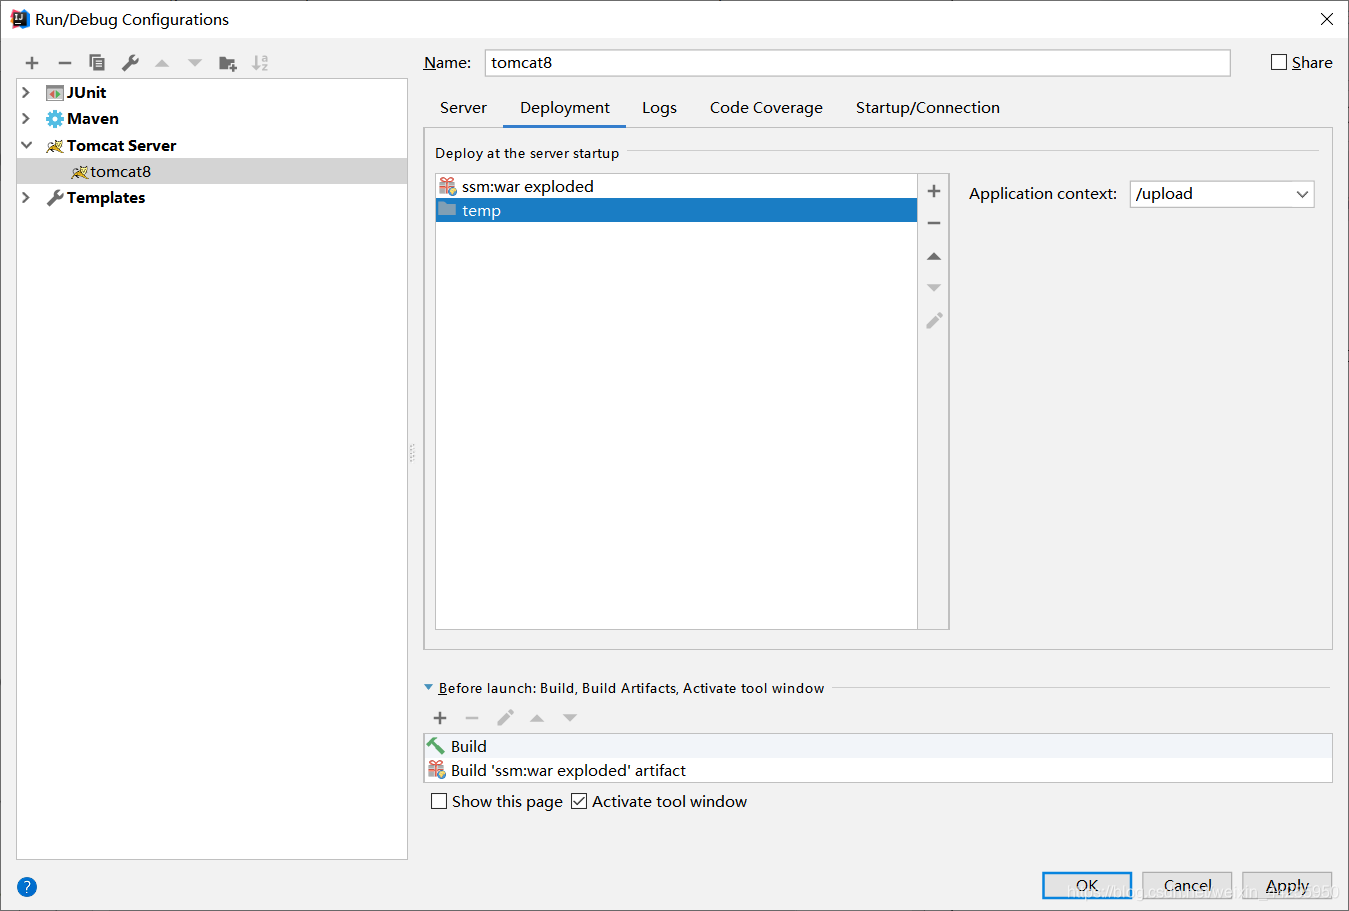1349x911 pixels.
Task: Sort configurations alphabetically
Action: pos(260,63)
